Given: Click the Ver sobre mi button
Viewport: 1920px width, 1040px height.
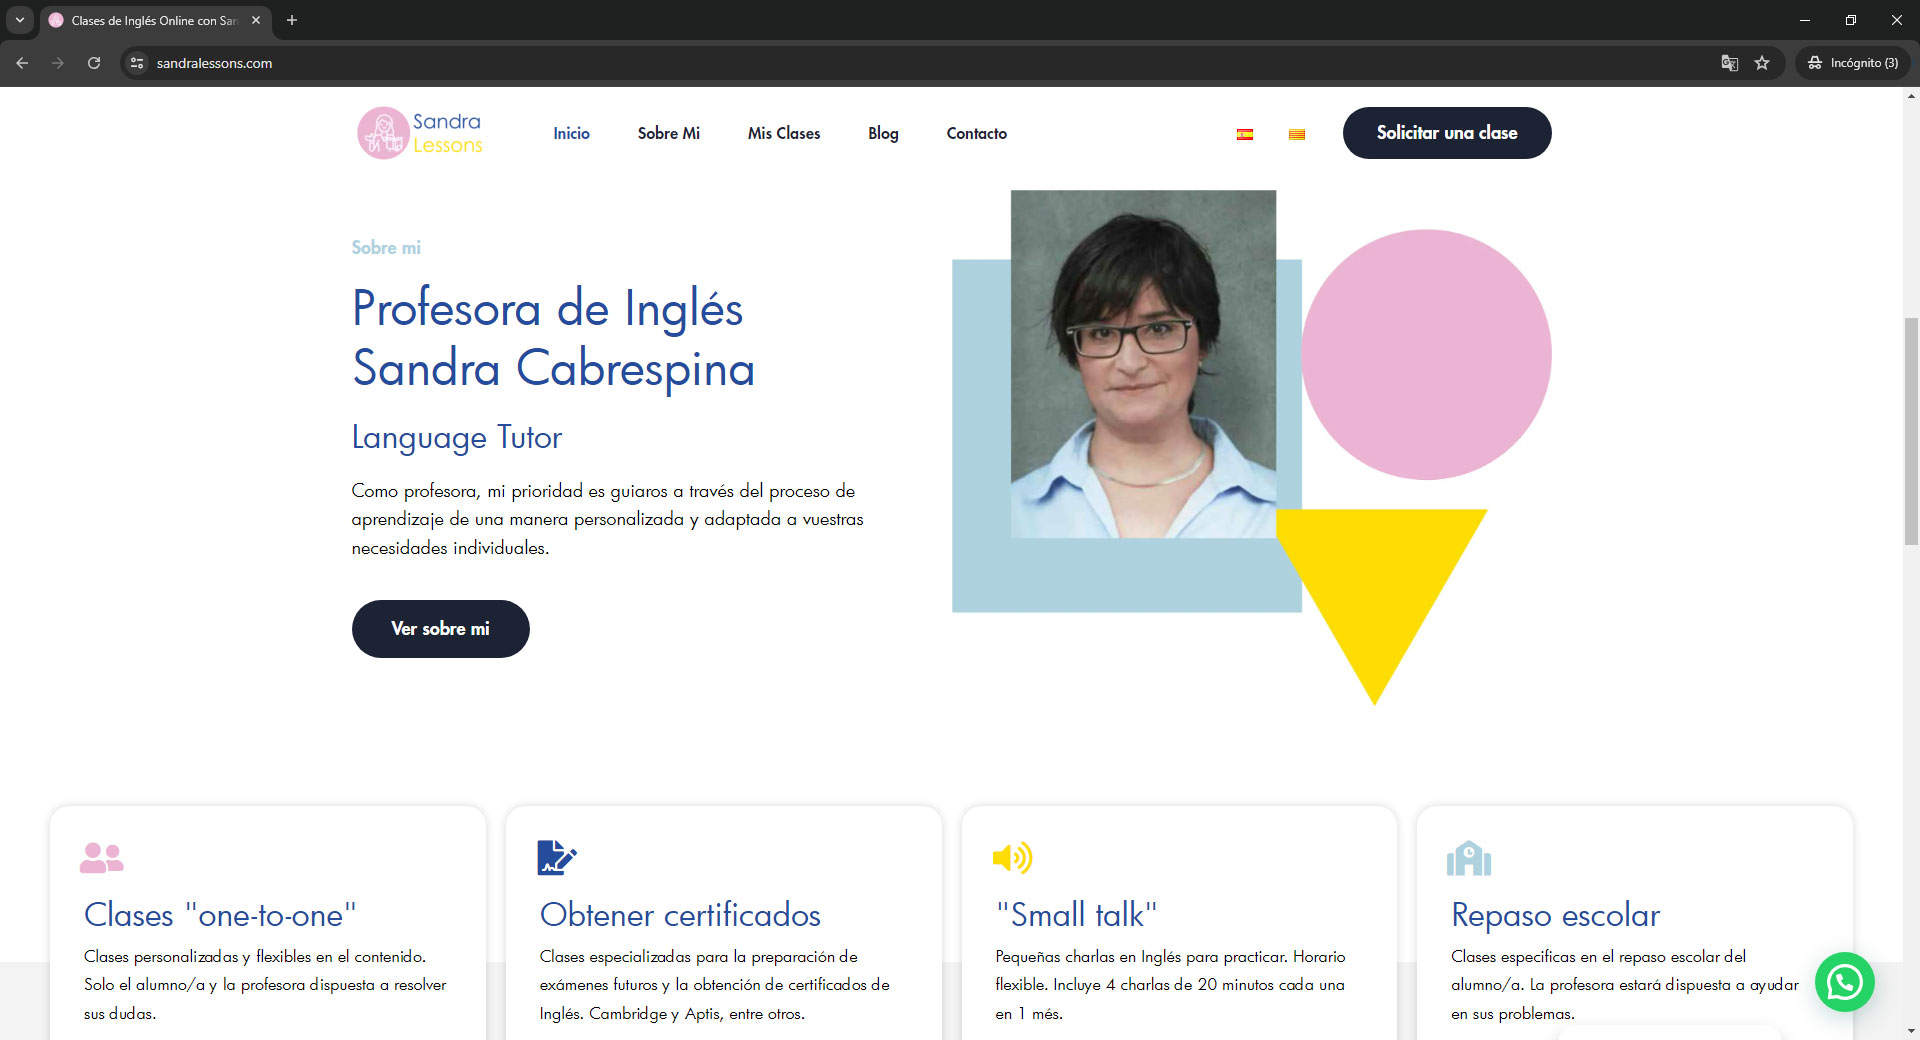Looking at the screenshot, I should (440, 629).
